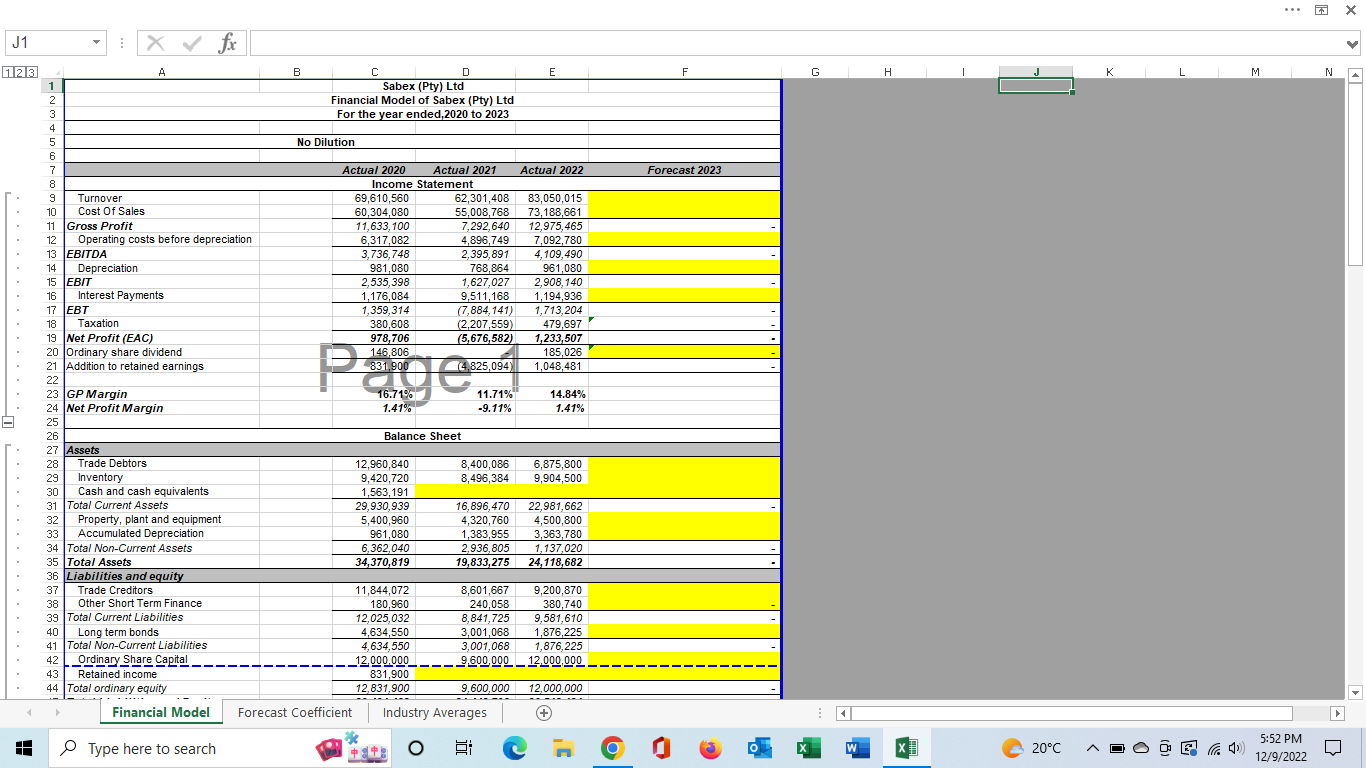The height and width of the screenshot is (768, 1366).
Task: Open Task View on taskbar
Action: (464, 749)
